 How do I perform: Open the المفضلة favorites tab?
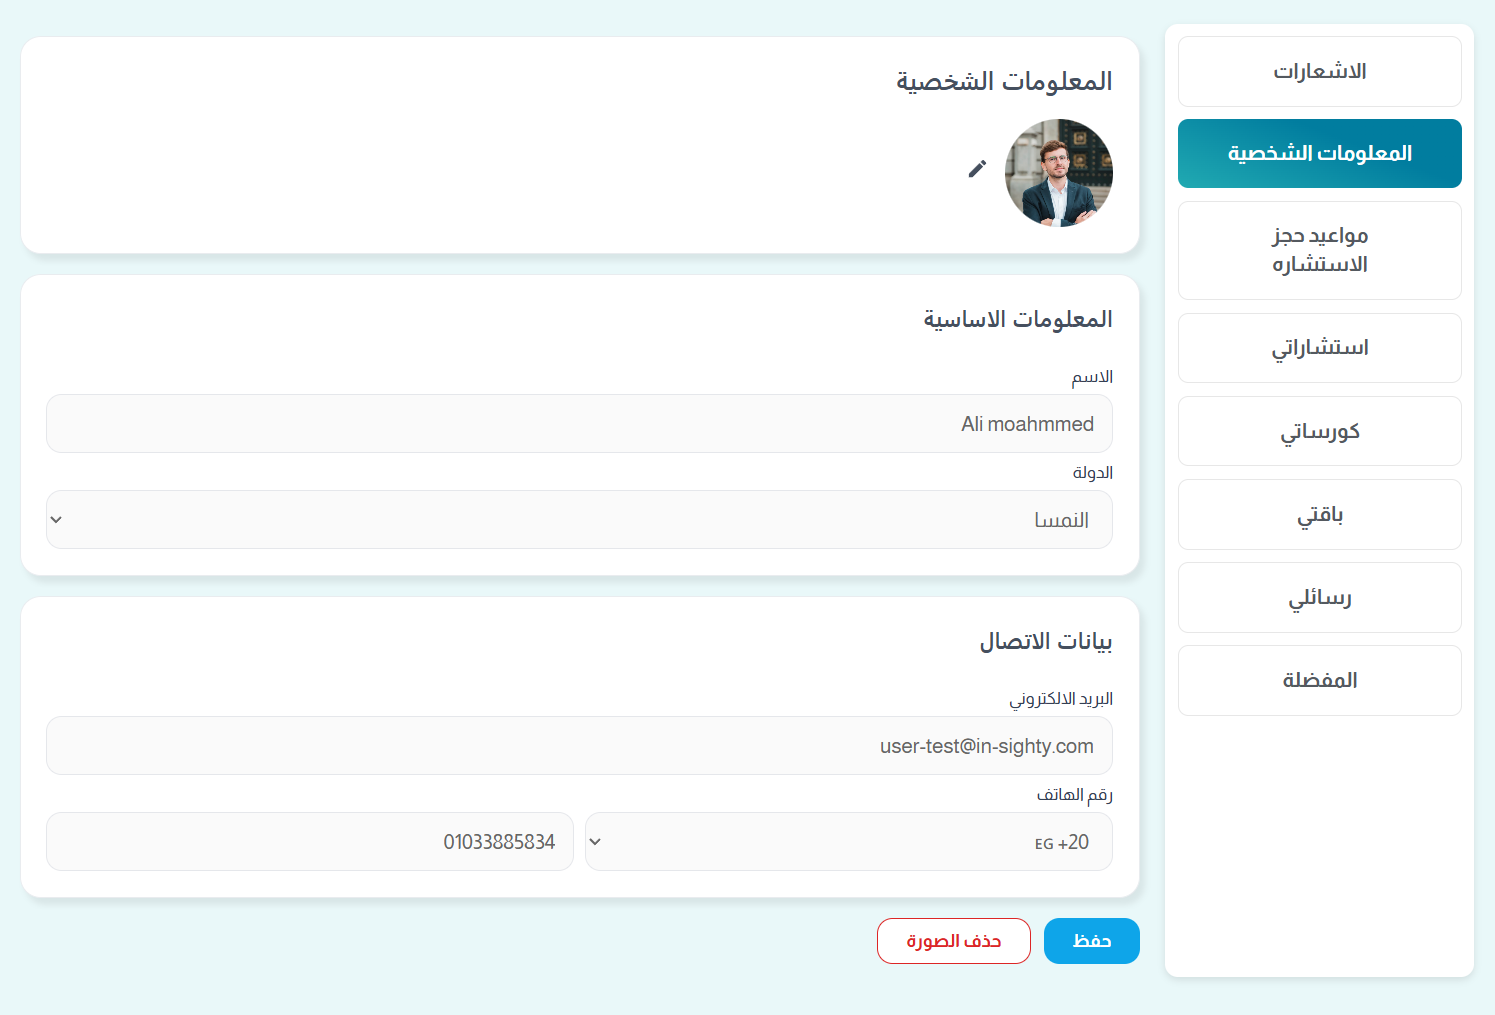1319,681
